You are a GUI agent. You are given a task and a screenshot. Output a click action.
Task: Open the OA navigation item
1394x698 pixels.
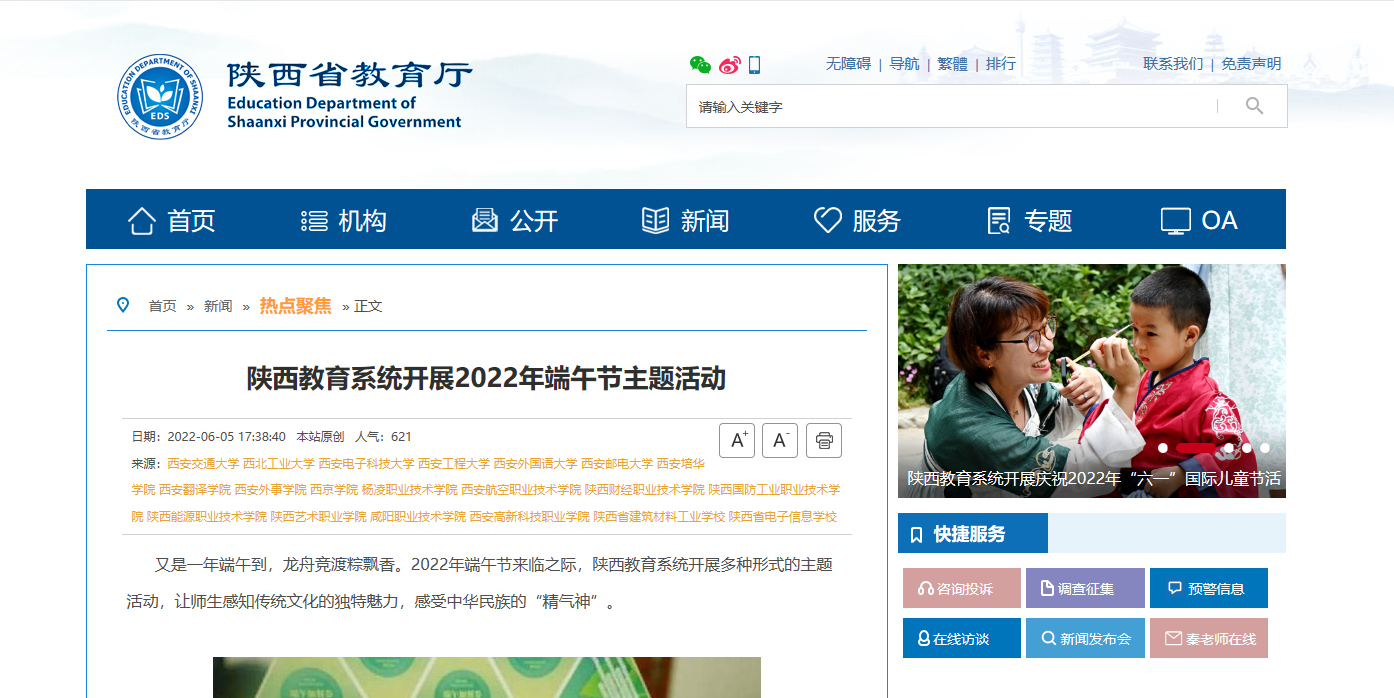(1199, 220)
